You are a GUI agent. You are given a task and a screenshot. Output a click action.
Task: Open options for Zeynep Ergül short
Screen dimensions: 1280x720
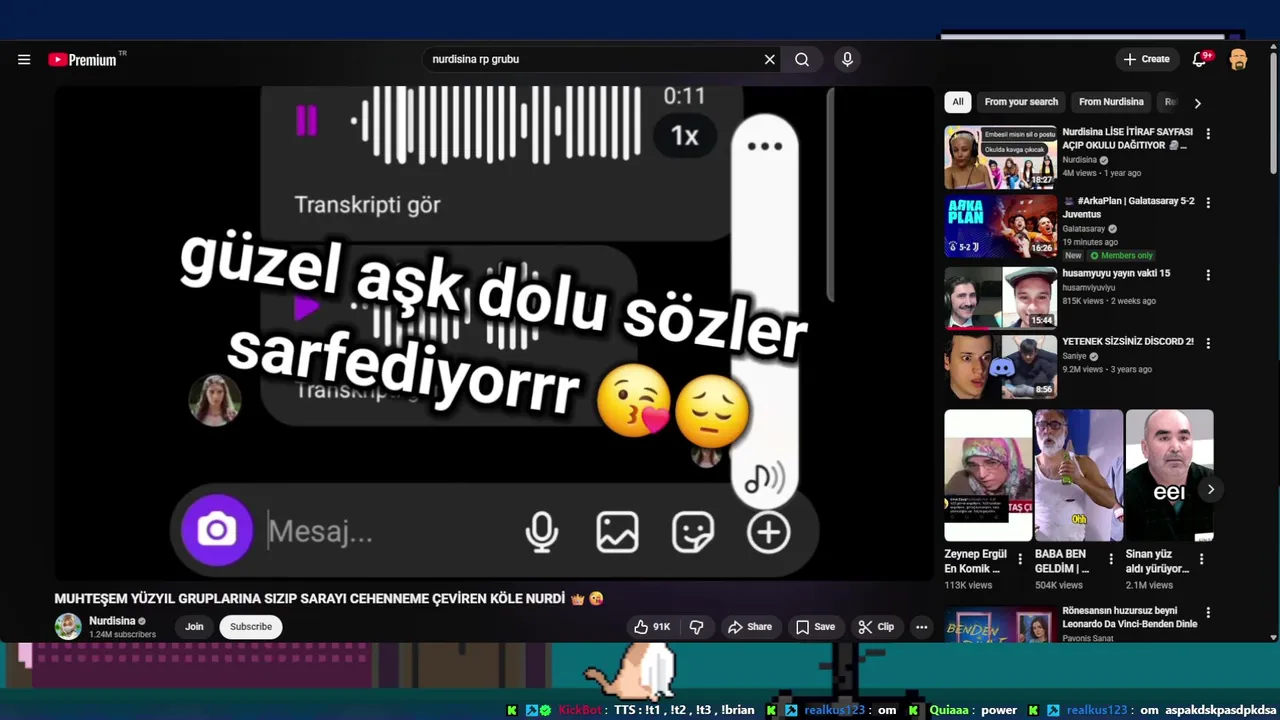[x=1020, y=560]
